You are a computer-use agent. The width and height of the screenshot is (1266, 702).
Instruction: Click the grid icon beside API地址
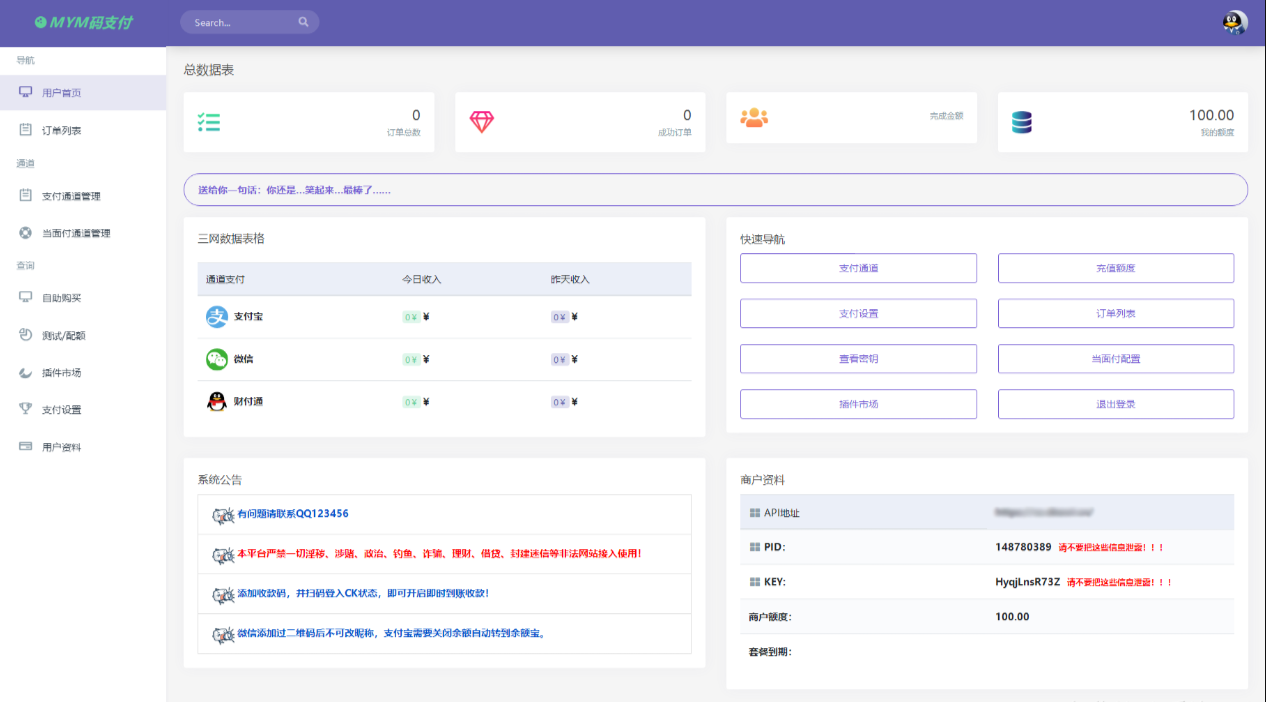755,513
